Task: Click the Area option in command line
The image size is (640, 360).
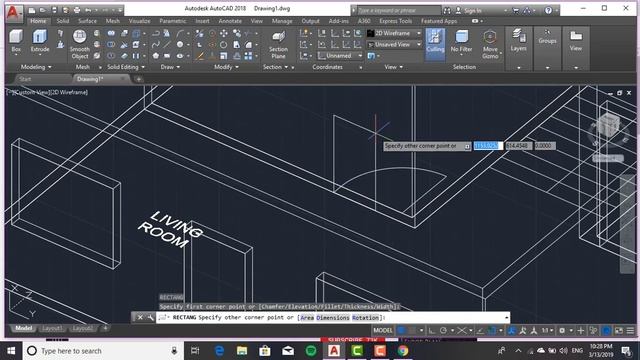Action: pos(307,318)
